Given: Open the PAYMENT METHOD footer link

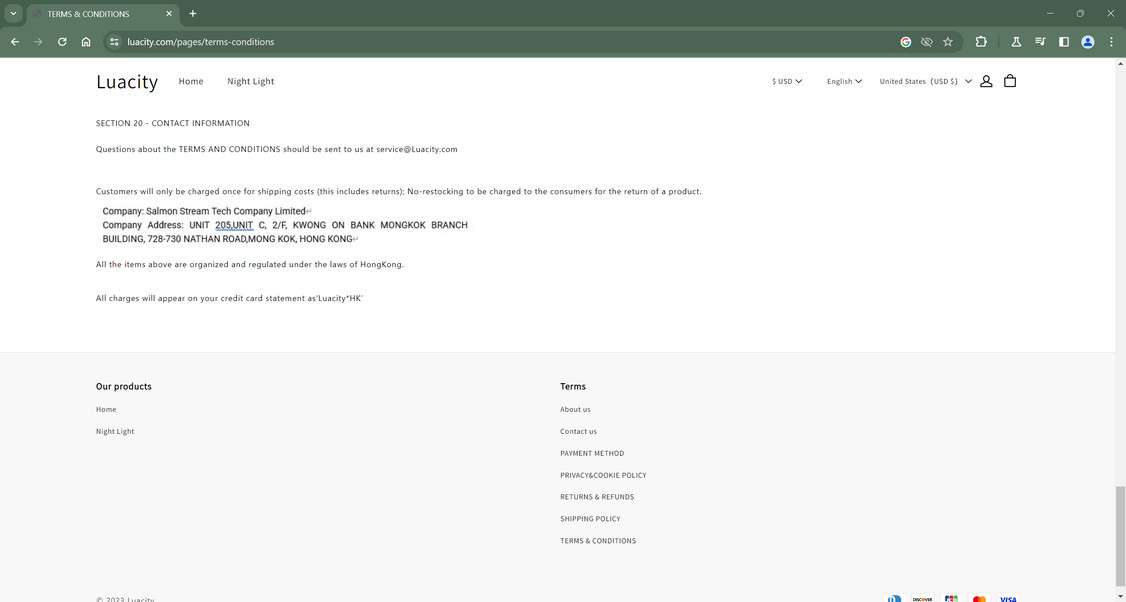Looking at the screenshot, I should [x=592, y=453].
